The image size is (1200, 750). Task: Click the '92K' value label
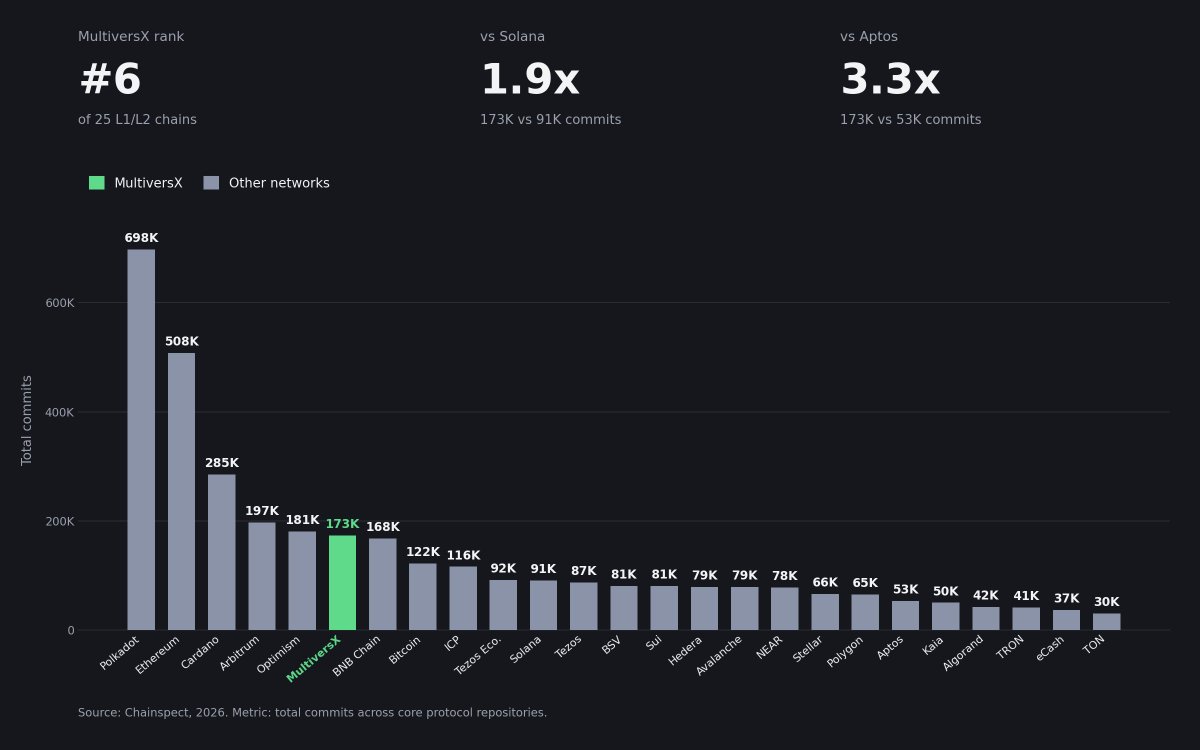(x=503, y=569)
